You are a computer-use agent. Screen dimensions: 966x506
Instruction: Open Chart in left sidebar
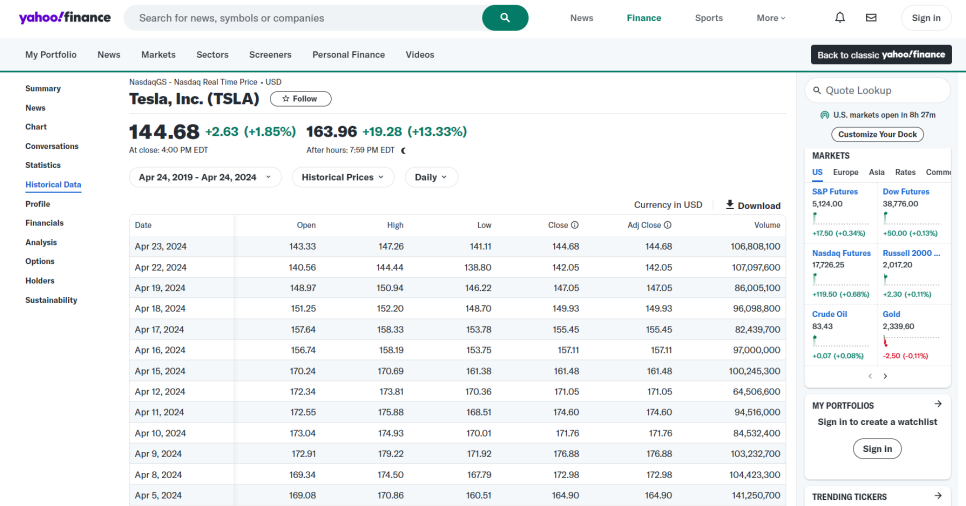[x=36, y=127]
